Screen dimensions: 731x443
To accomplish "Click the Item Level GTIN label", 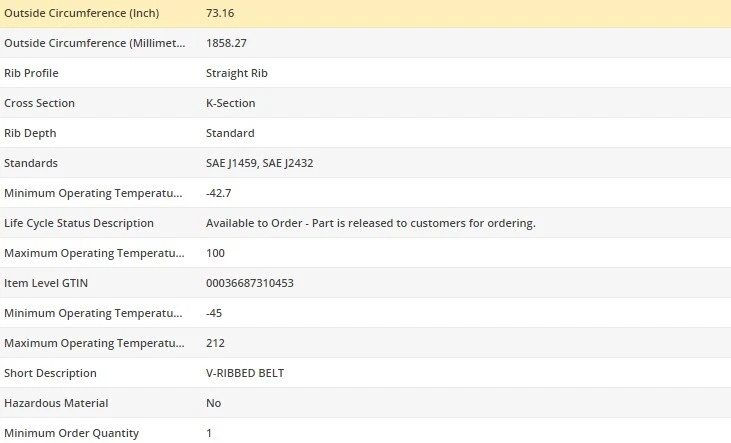I will pyautogui.click(x=46, y=283).
